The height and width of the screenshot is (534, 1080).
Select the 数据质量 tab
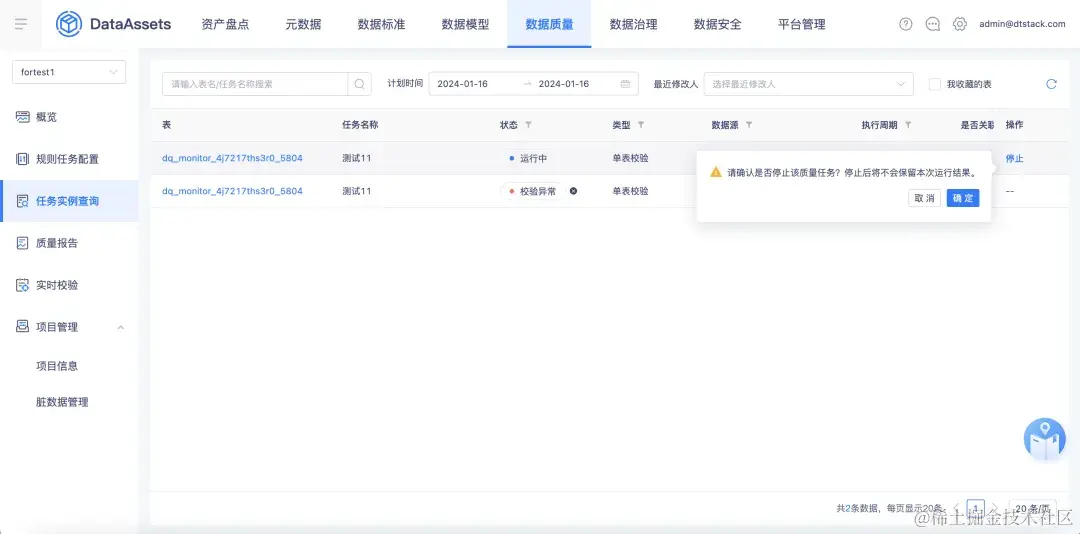[x=549, y=24]
